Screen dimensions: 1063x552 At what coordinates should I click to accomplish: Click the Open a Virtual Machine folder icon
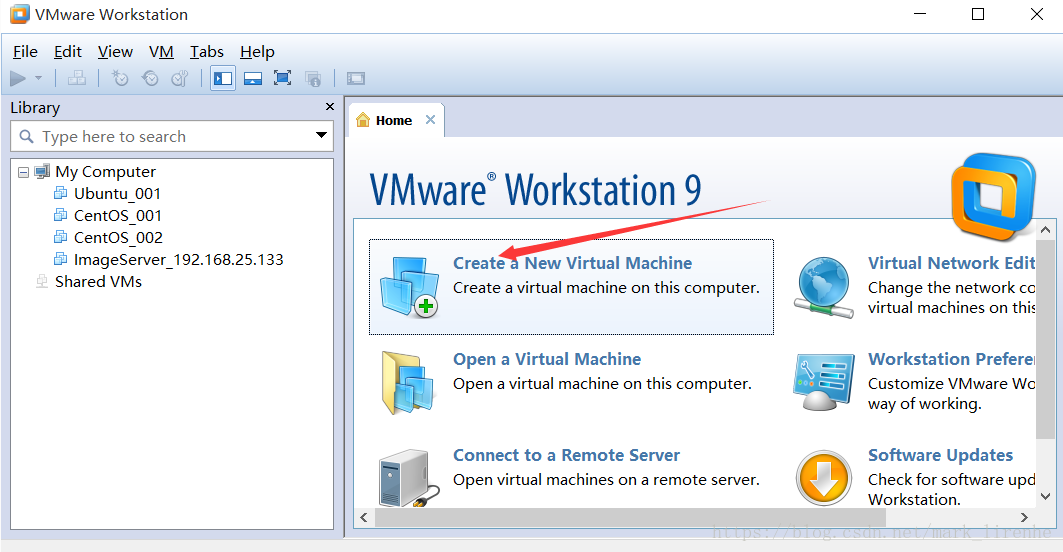point(407,382)
